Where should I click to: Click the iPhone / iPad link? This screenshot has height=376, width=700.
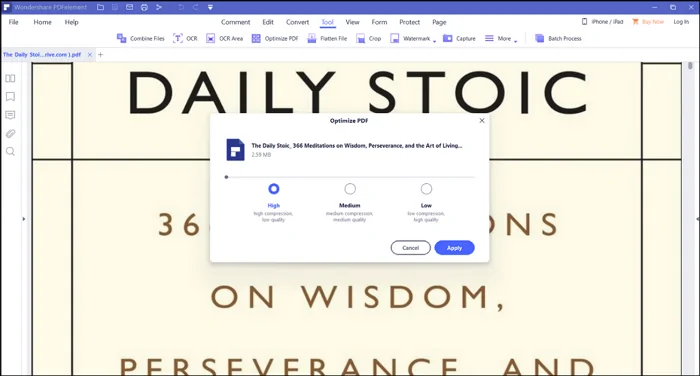(602, 21)
